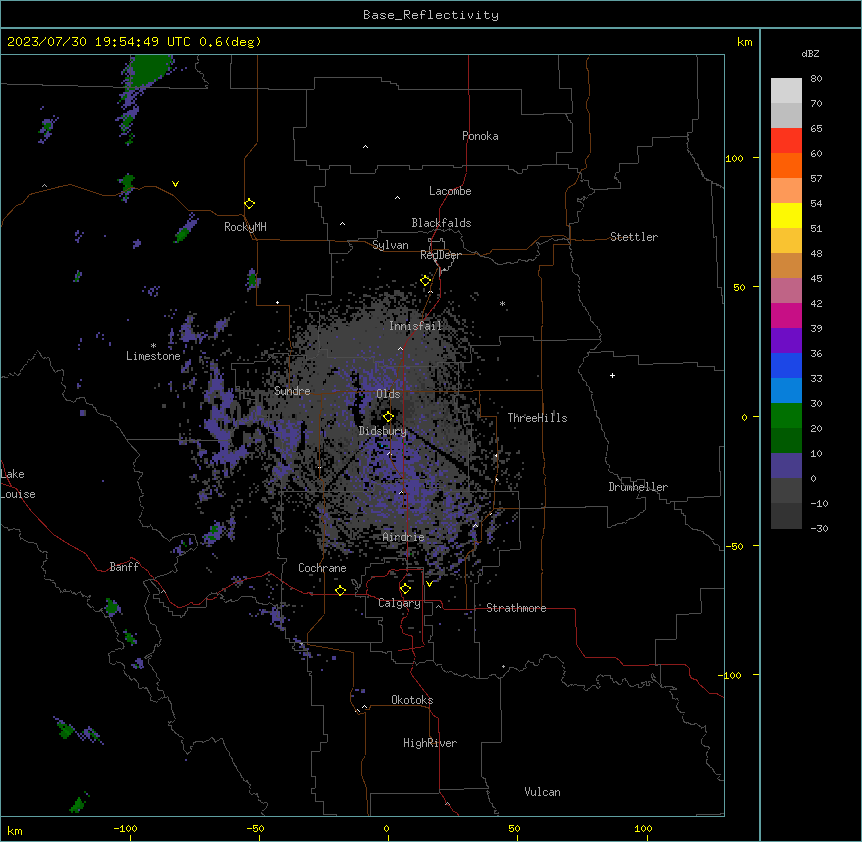Click the Ponoka city label

pyautogui.click(x=480, y=136)
